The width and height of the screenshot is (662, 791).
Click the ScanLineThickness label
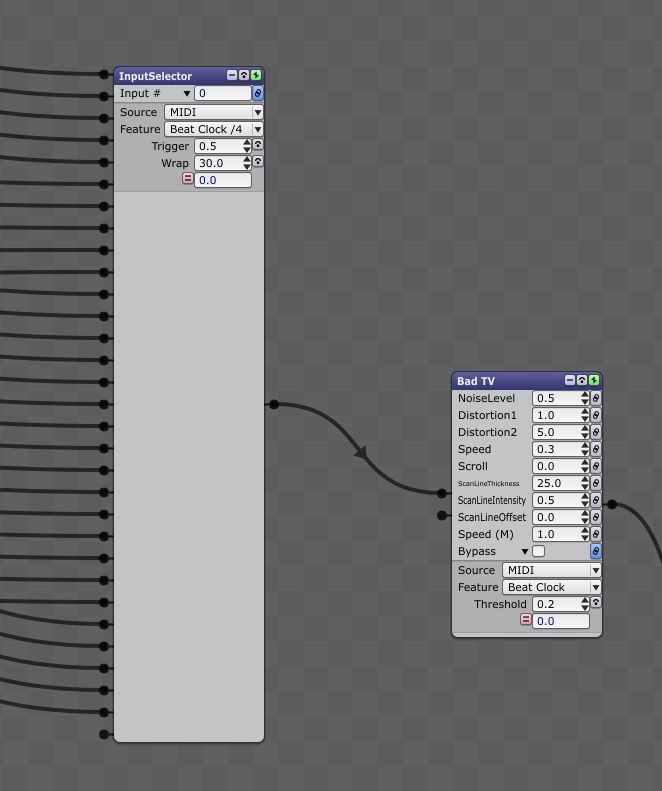(x=488, y=483)
